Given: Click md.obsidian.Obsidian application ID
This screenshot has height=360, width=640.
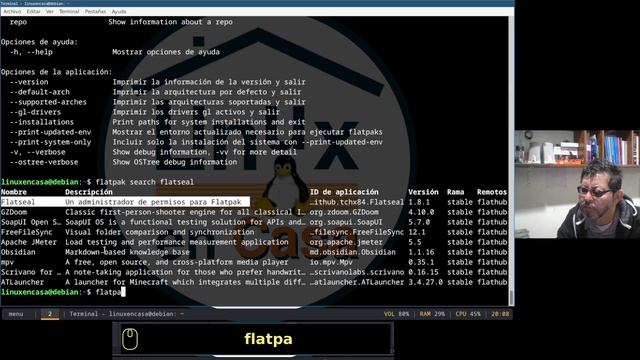Looking at the screenshot, I should pos(352,252).
